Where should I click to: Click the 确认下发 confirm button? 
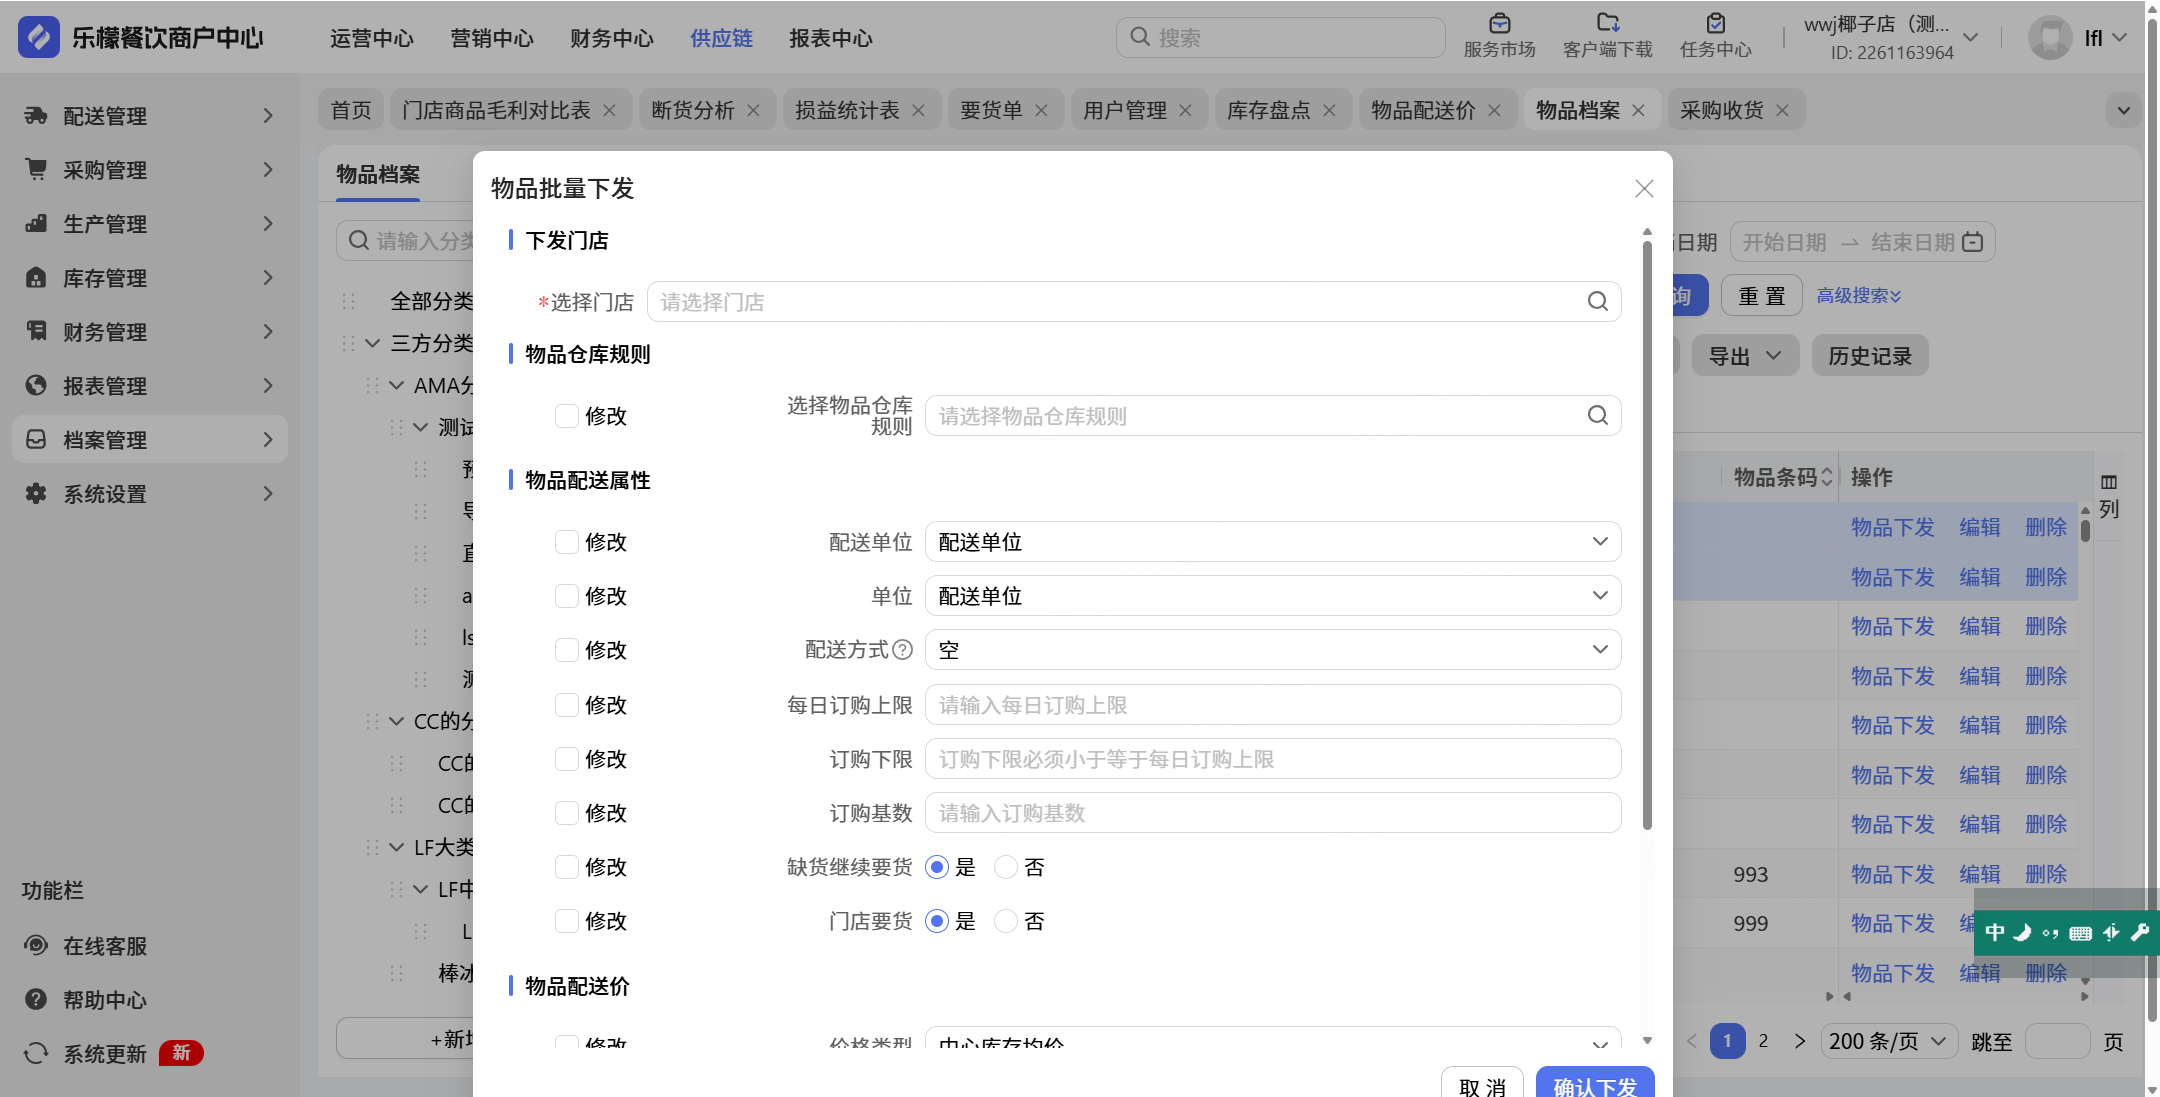click(1594, 1084)
